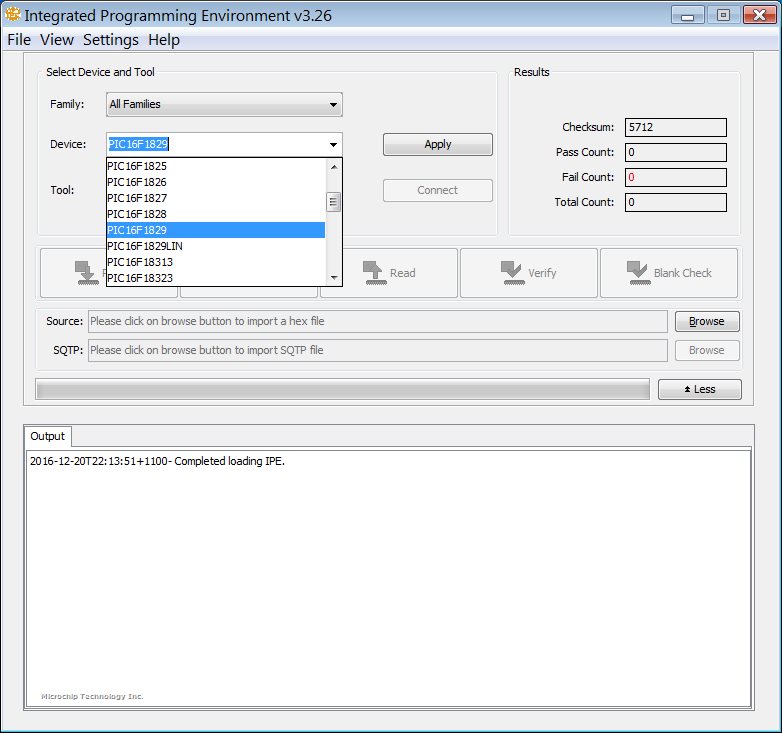Click the Blank Check icon button

669,273
